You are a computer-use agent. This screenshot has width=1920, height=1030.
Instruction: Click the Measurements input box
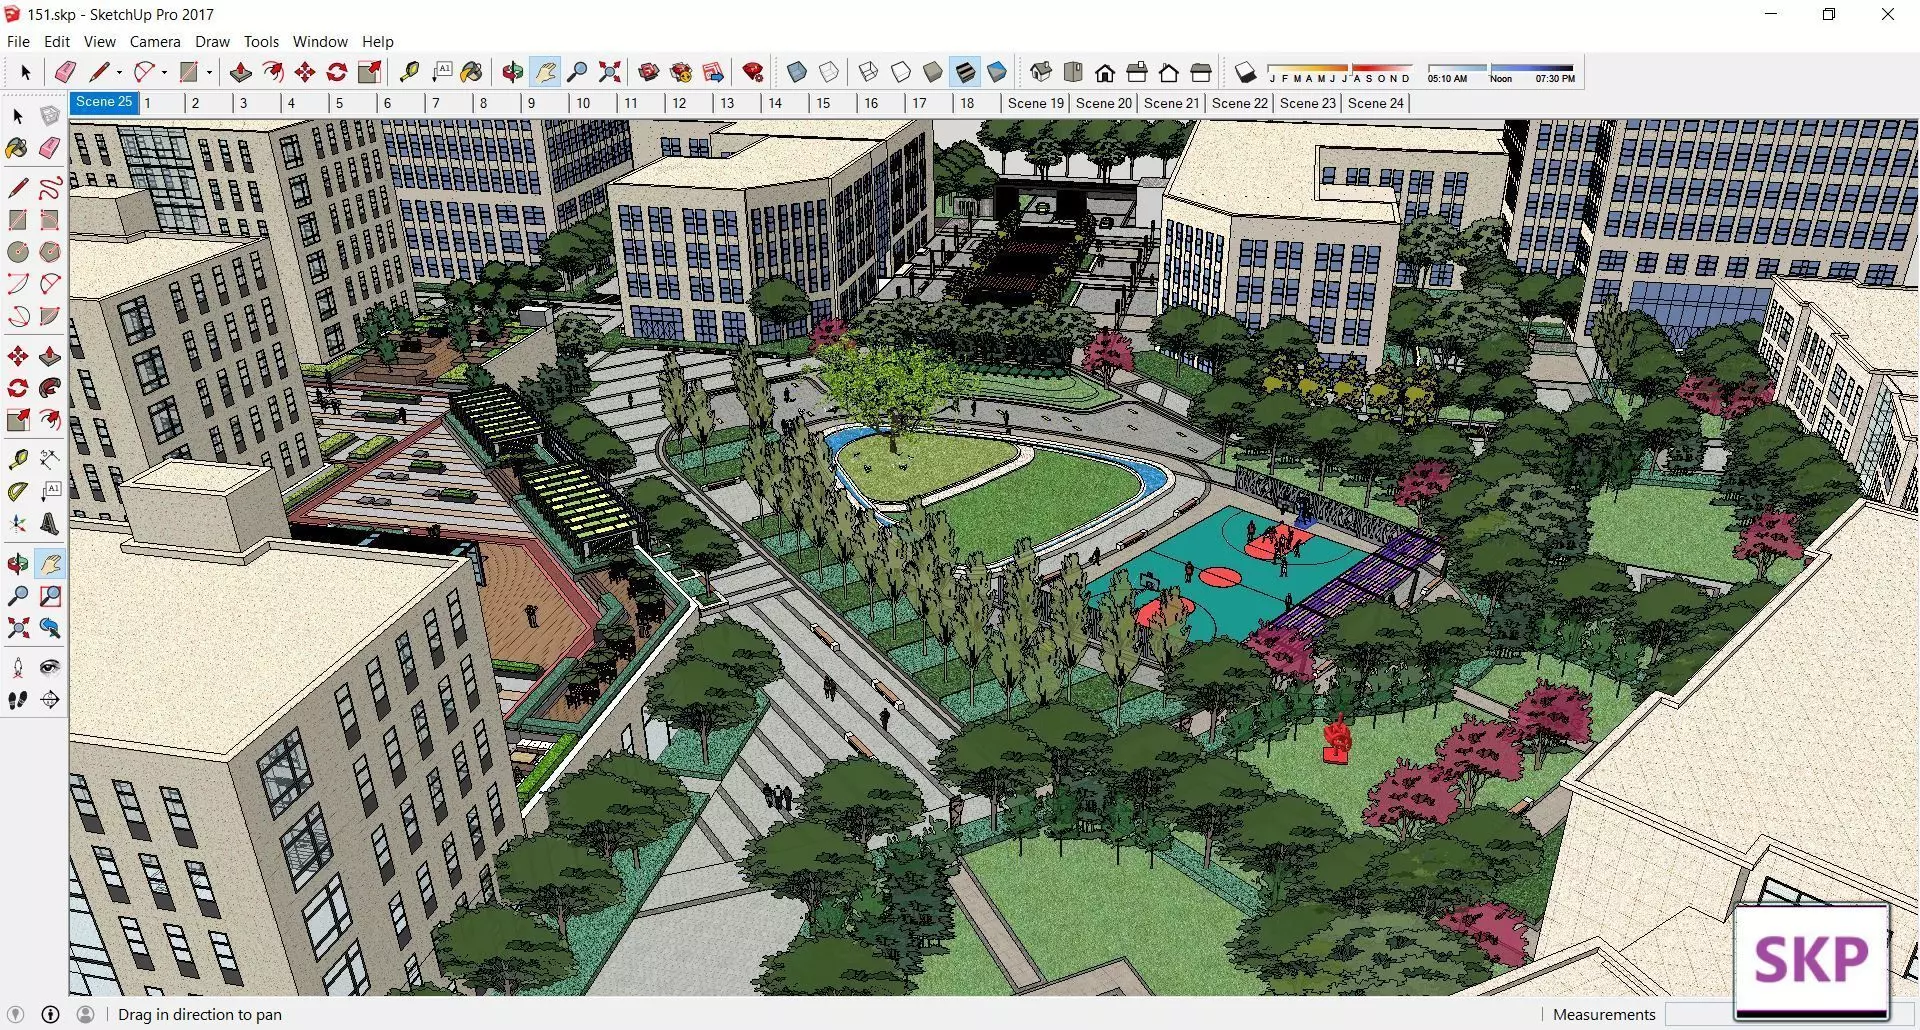[x=1699, y=1014]
